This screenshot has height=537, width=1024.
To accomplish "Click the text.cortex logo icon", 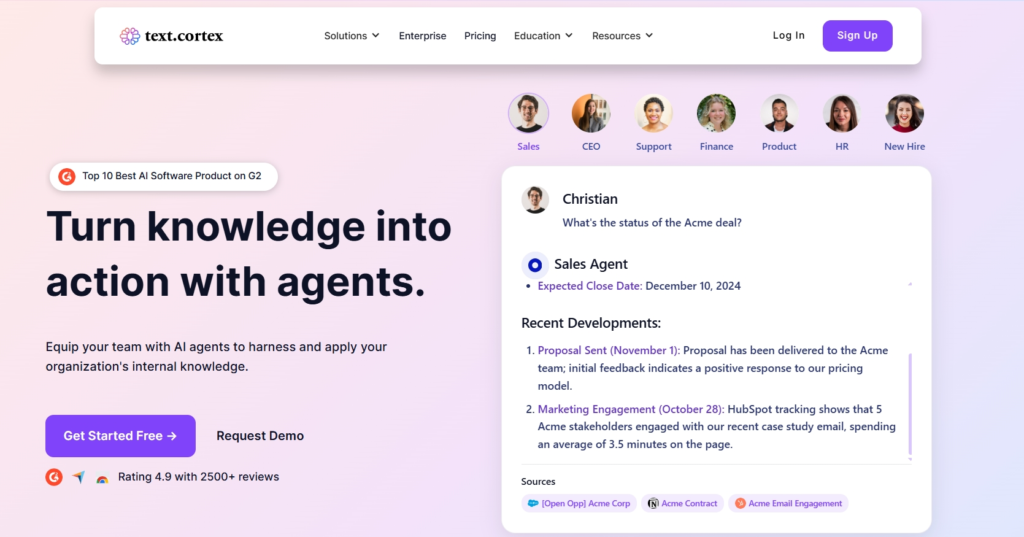I will tap(129, 36).
